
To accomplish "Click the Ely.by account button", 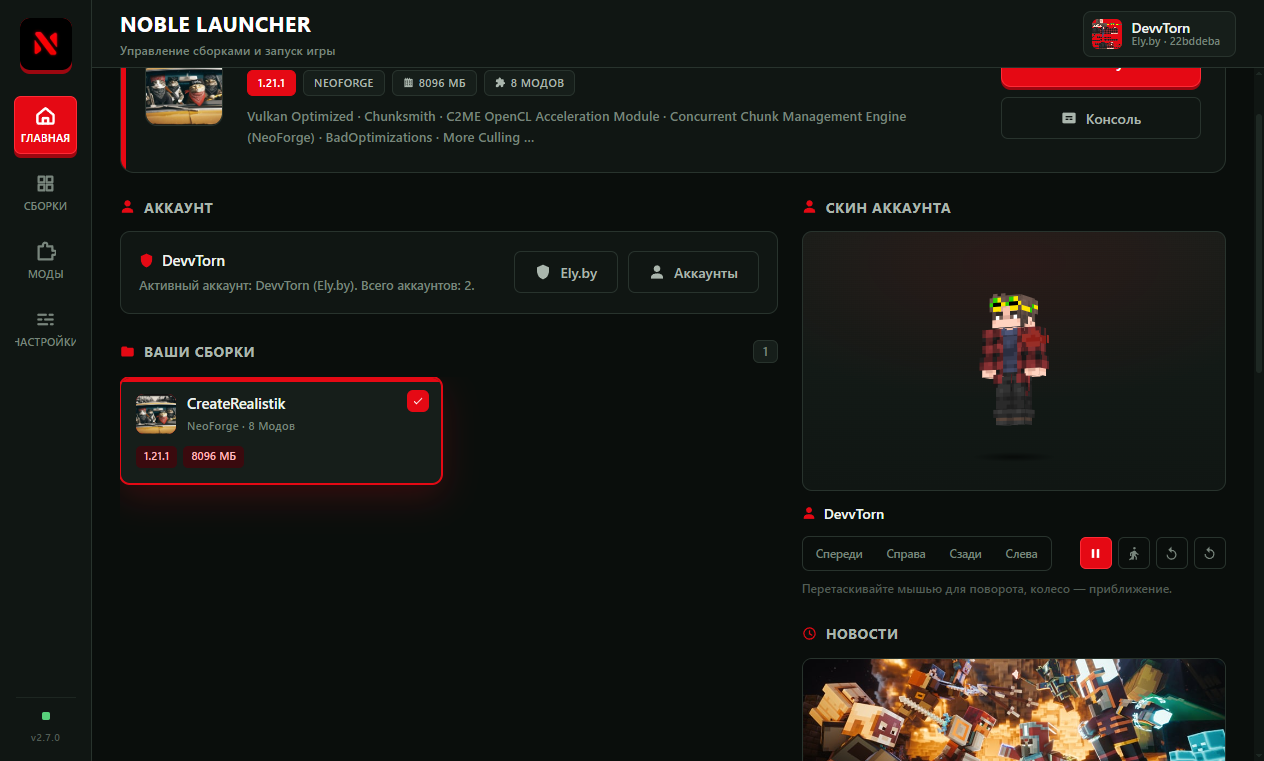I will (x=566, y=272).
